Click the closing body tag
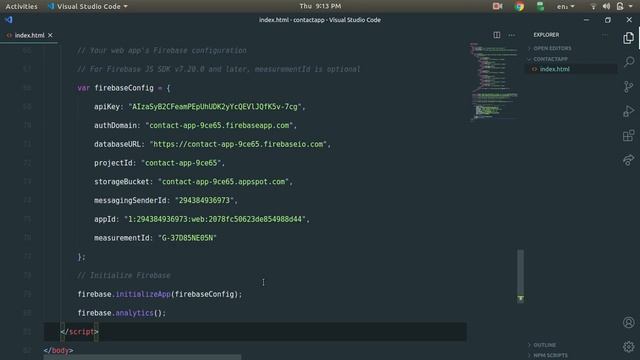 pyautogui.click(x=58, y=350)
